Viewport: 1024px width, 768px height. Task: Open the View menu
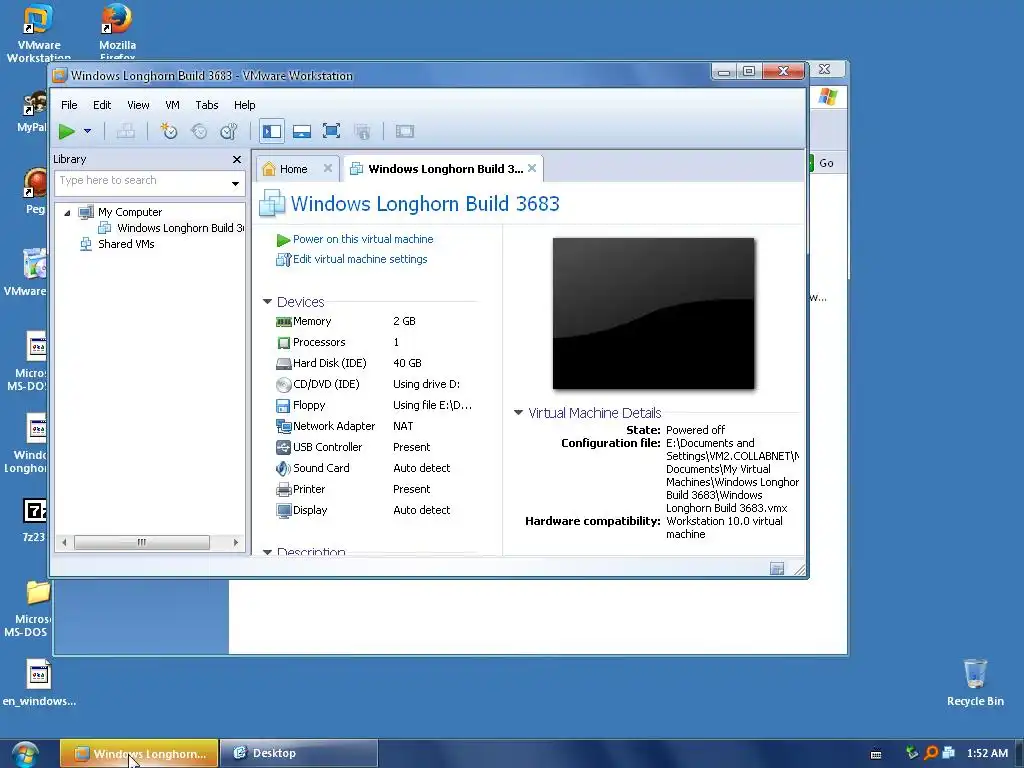138,105
